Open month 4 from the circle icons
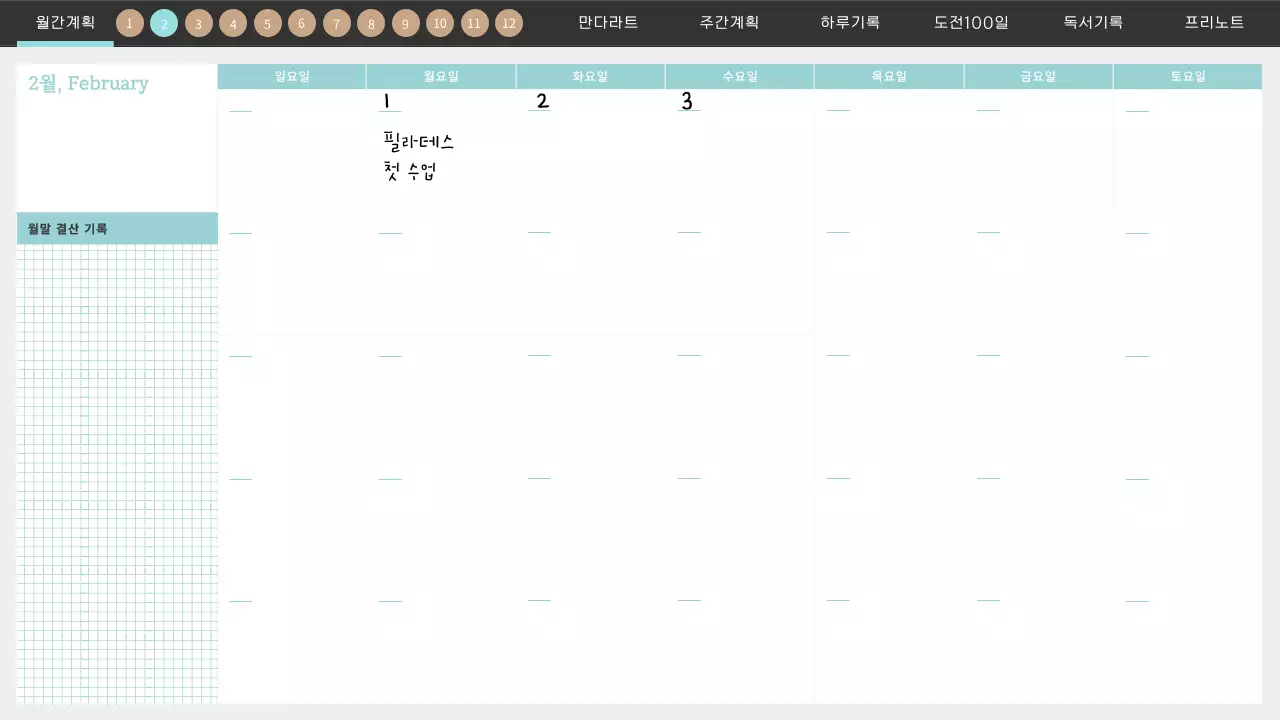1280x720 pixels. pos(233,23)
